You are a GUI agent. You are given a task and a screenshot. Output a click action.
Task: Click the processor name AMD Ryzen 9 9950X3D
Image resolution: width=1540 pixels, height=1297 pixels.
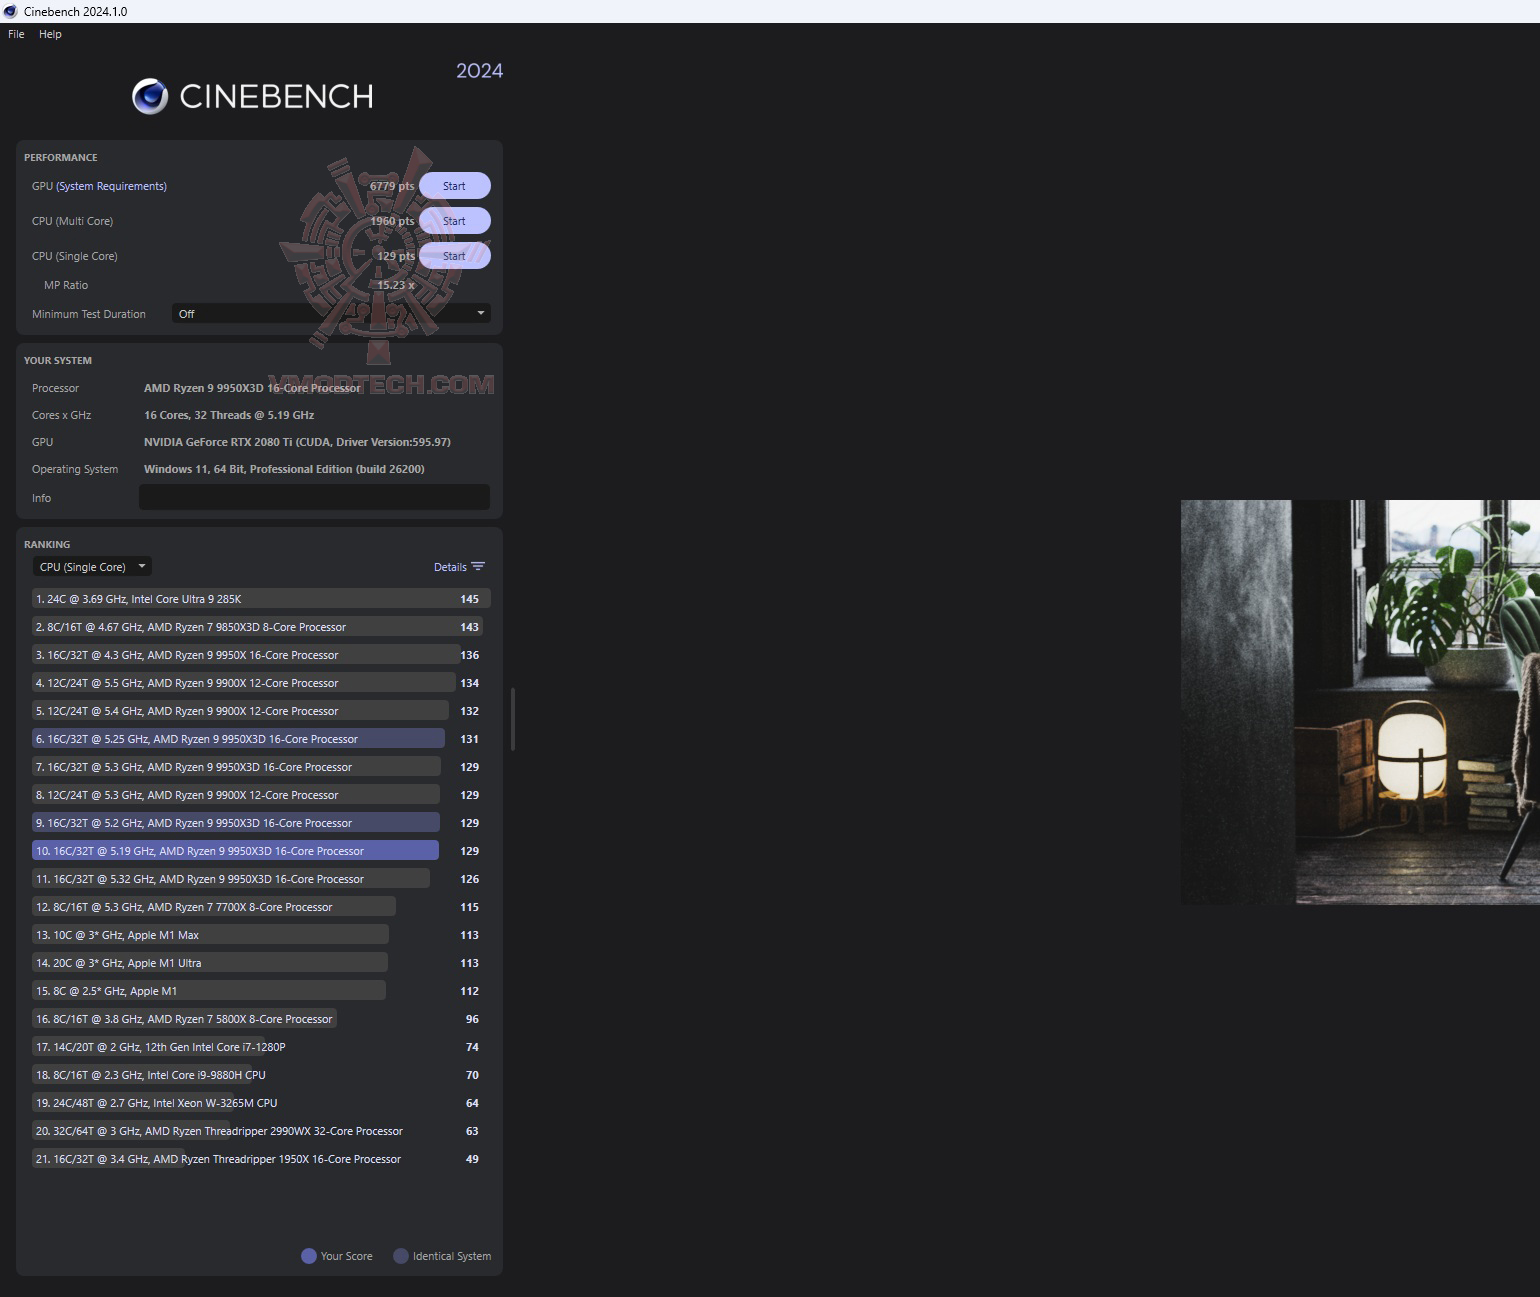(252, 388)
